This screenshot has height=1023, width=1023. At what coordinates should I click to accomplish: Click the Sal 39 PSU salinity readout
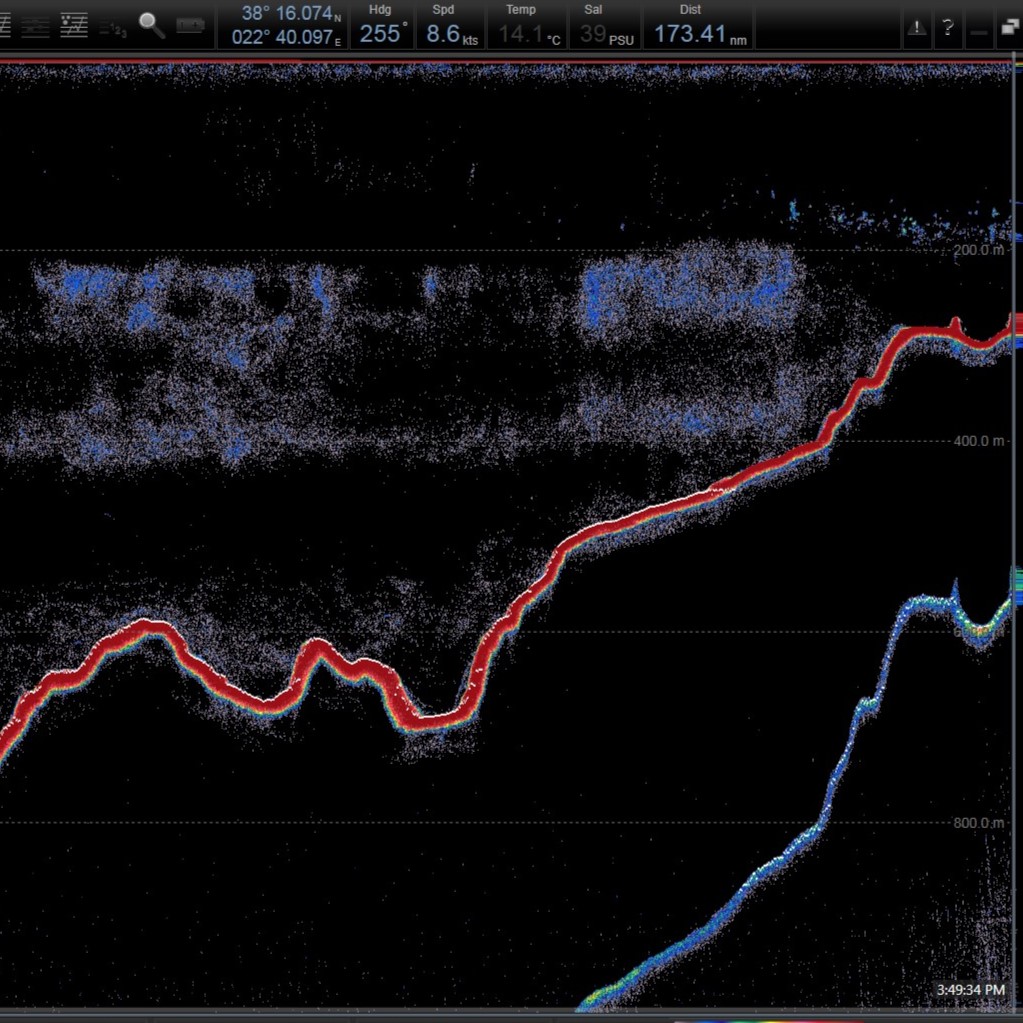tap(603, 25)
